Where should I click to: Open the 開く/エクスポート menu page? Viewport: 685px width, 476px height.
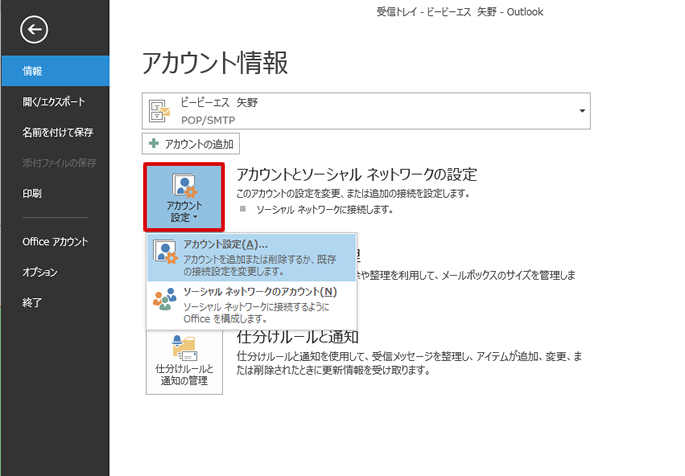53,102
